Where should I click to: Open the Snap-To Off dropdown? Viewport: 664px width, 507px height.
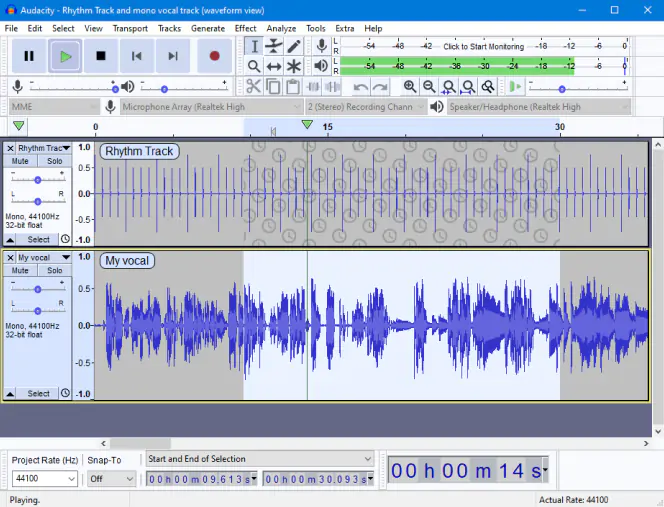(x=111, y=479)
